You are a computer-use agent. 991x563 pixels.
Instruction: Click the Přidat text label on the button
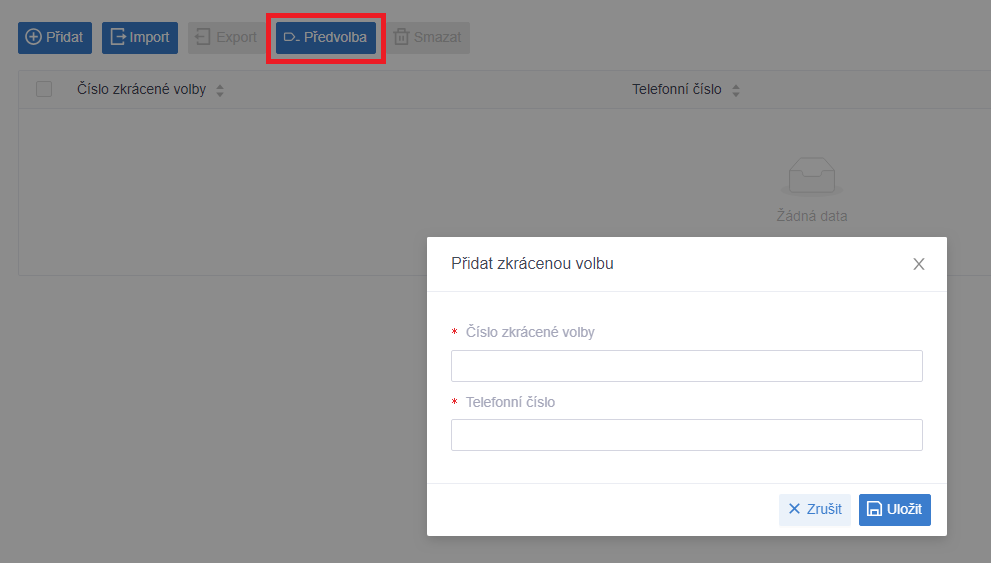[x=64, y=37]
